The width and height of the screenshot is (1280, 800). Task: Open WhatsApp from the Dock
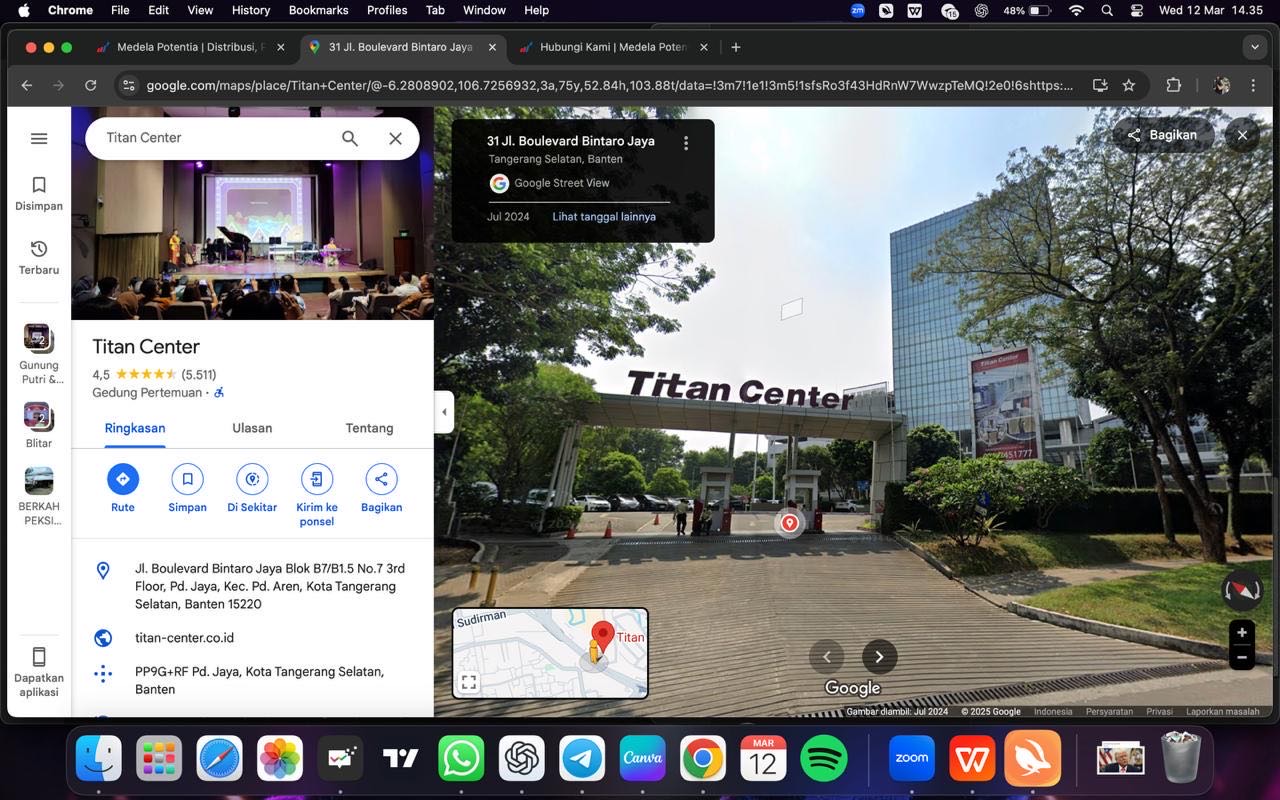[461, 759]
